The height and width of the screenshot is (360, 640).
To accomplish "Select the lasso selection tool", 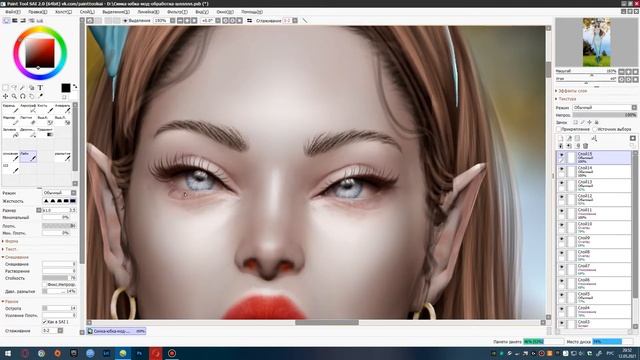I will [x=14, y=88].
